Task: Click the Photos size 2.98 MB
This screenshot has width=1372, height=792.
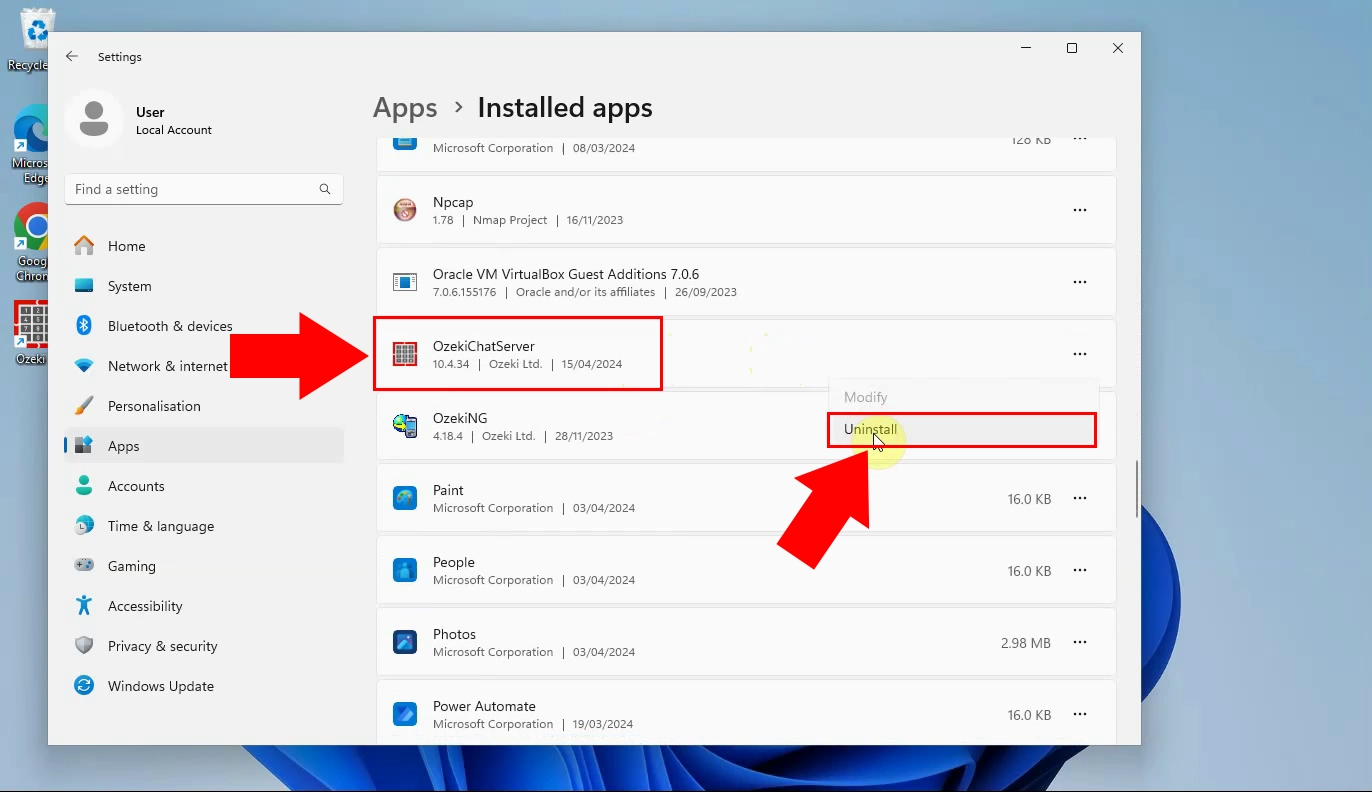Action: click(x=1026, y=643)
